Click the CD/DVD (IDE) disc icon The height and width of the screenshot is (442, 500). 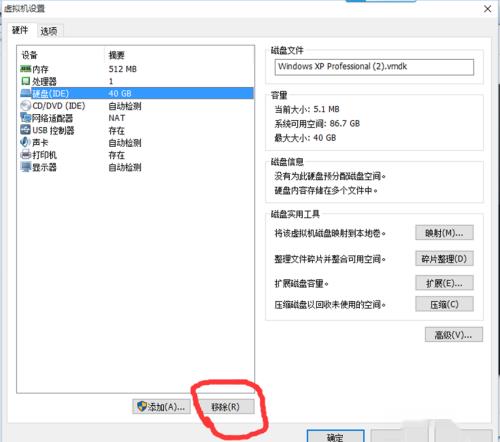25,106
